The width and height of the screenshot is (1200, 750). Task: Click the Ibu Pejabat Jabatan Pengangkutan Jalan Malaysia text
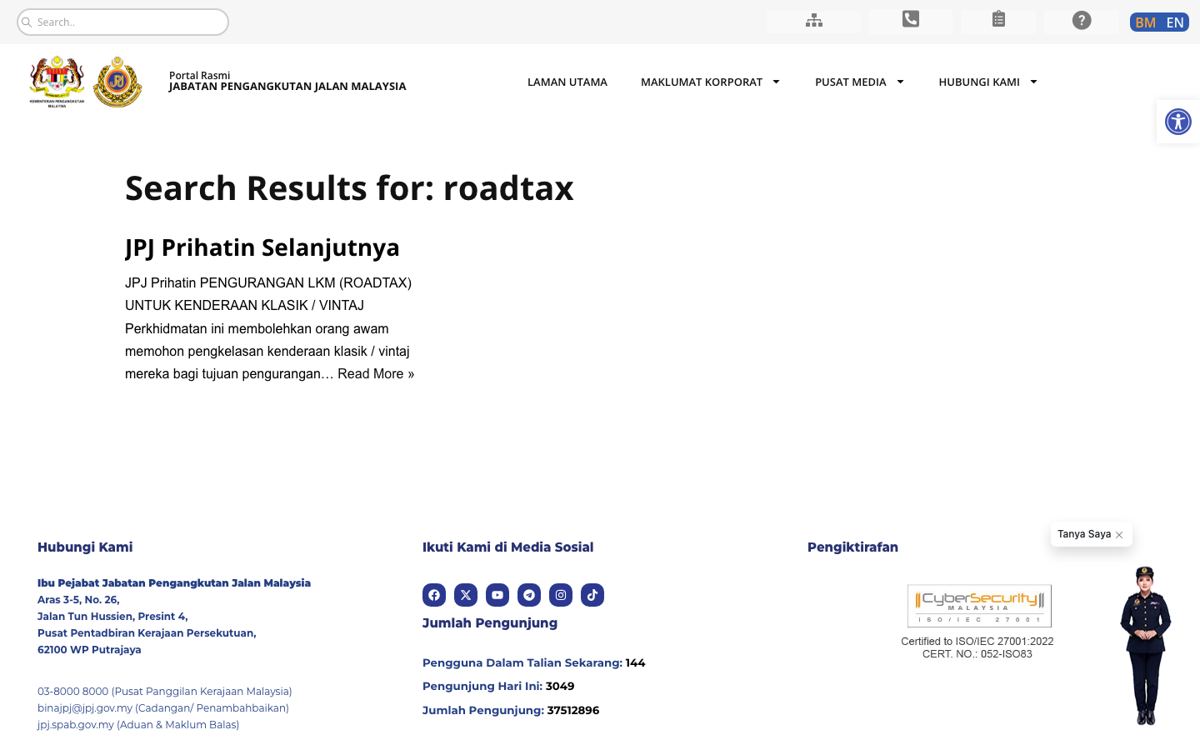(174, 583)
